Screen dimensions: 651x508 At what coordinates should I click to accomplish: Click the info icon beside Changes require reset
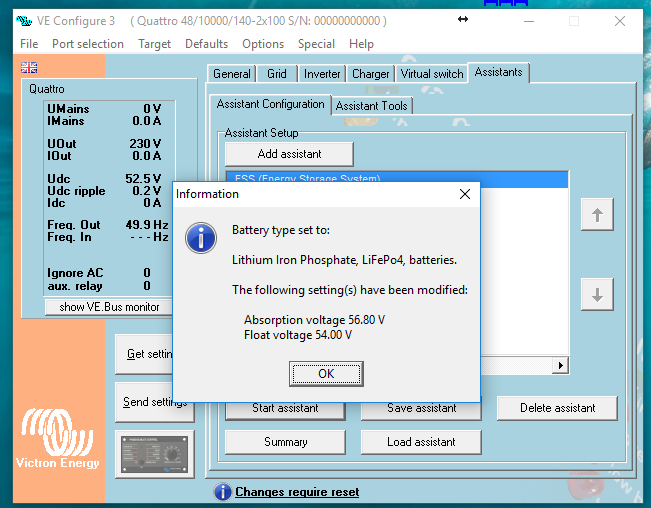coord(223,492)
